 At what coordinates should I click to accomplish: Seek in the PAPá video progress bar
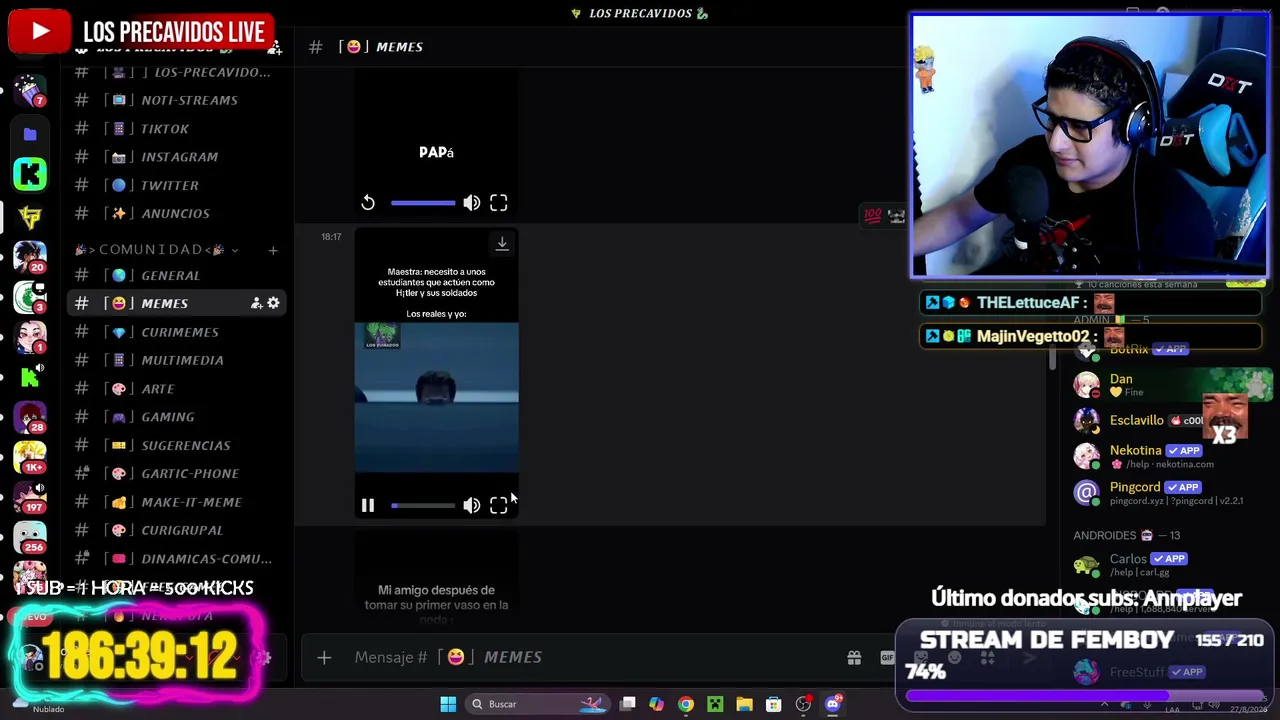click(423, 203)
